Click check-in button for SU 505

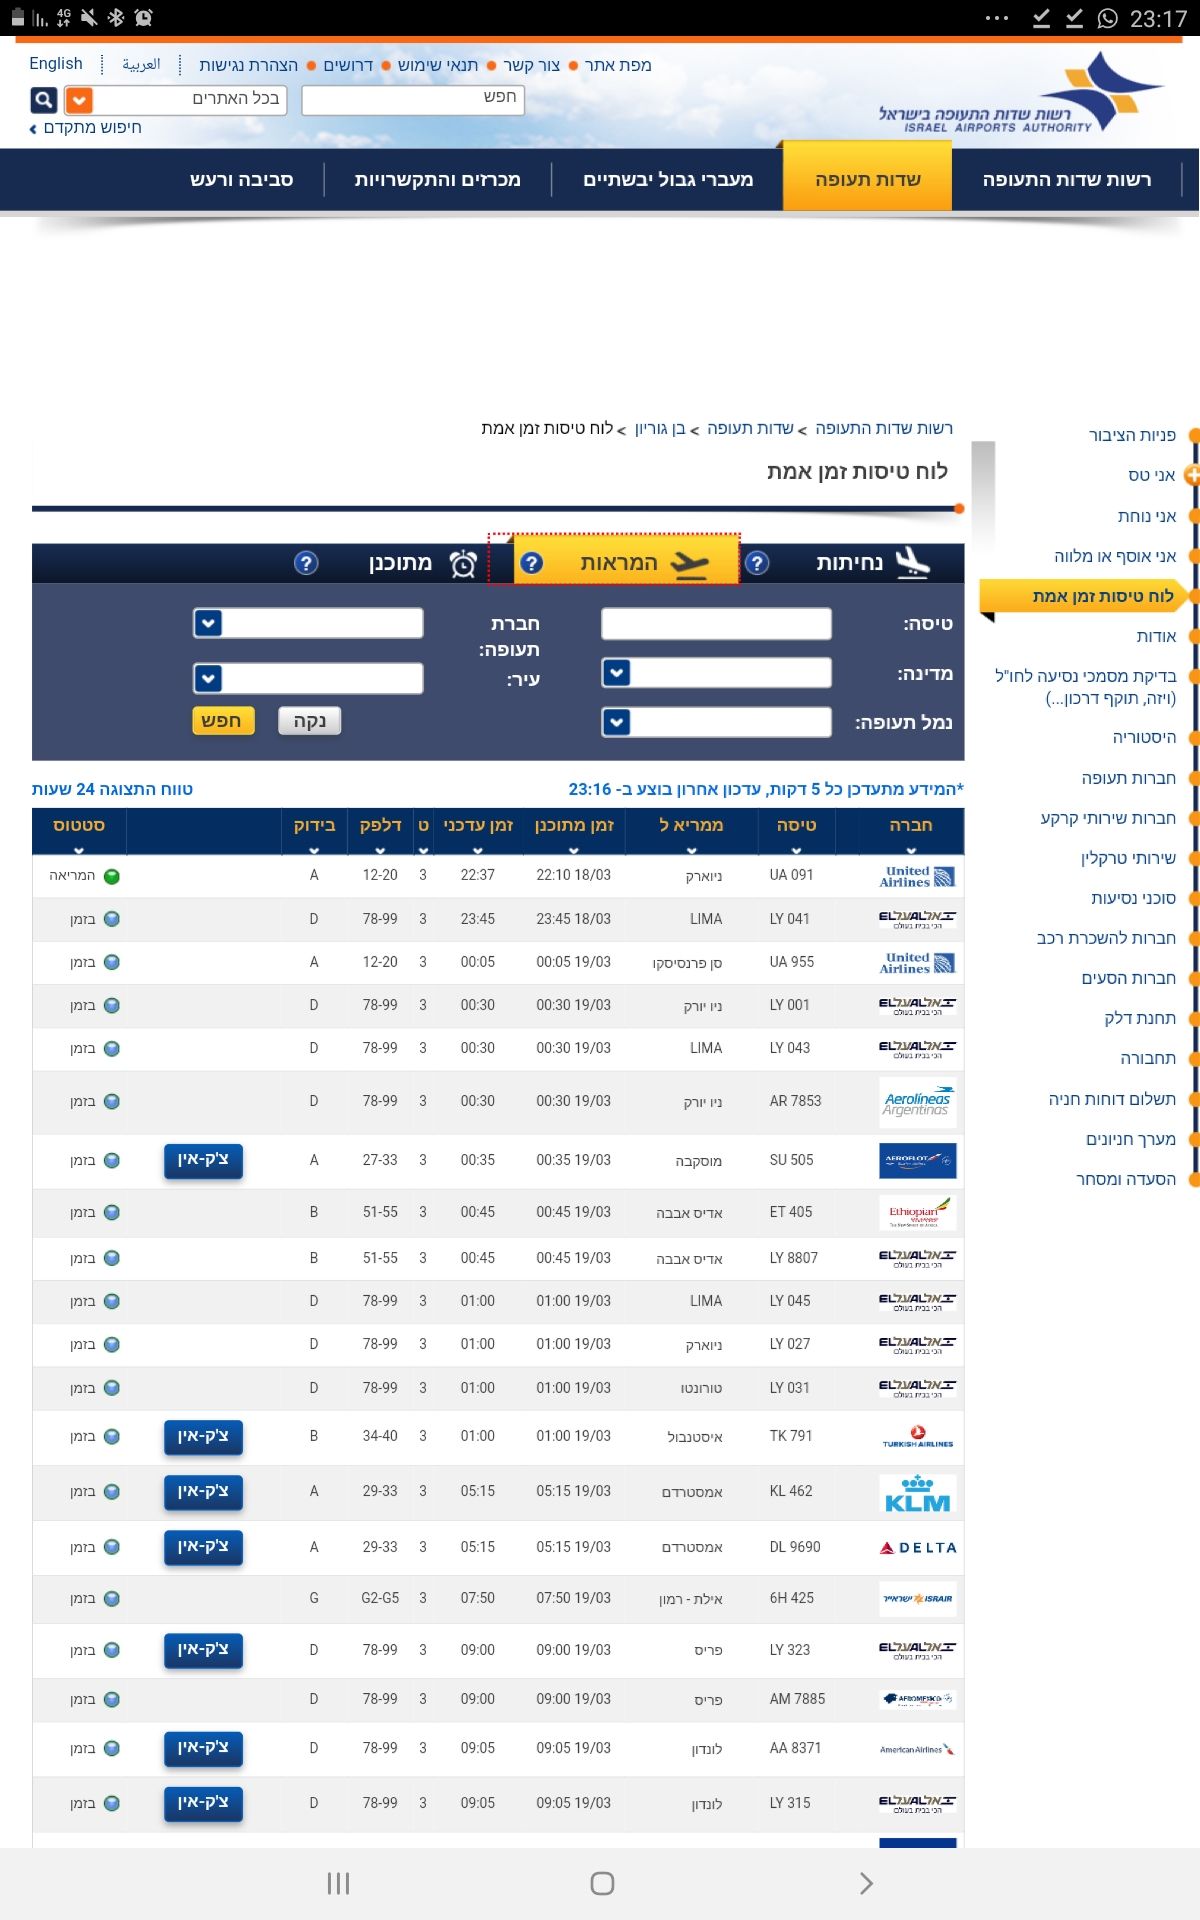tap(203, 1160)
